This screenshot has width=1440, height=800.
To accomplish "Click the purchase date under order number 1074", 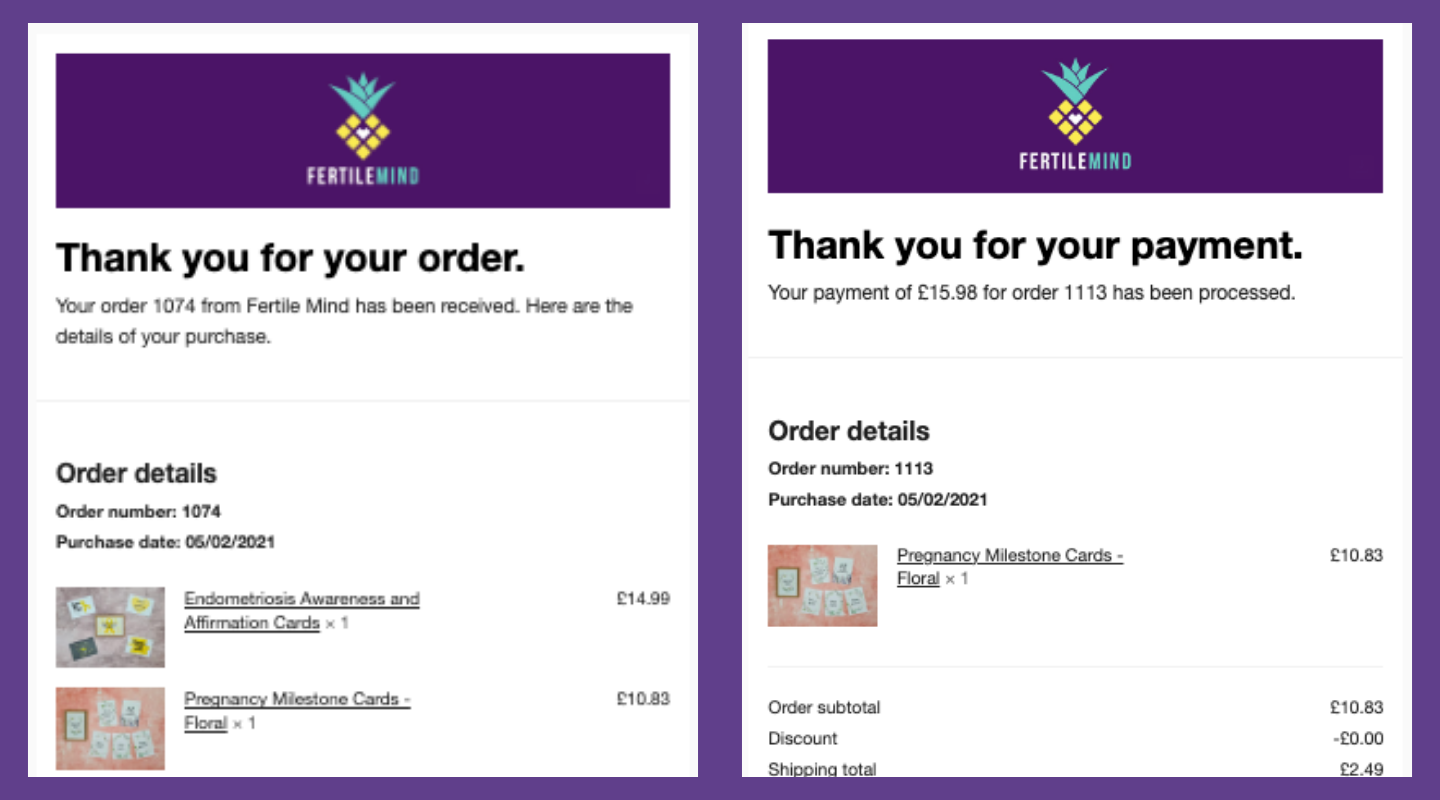I will point(165,542).
